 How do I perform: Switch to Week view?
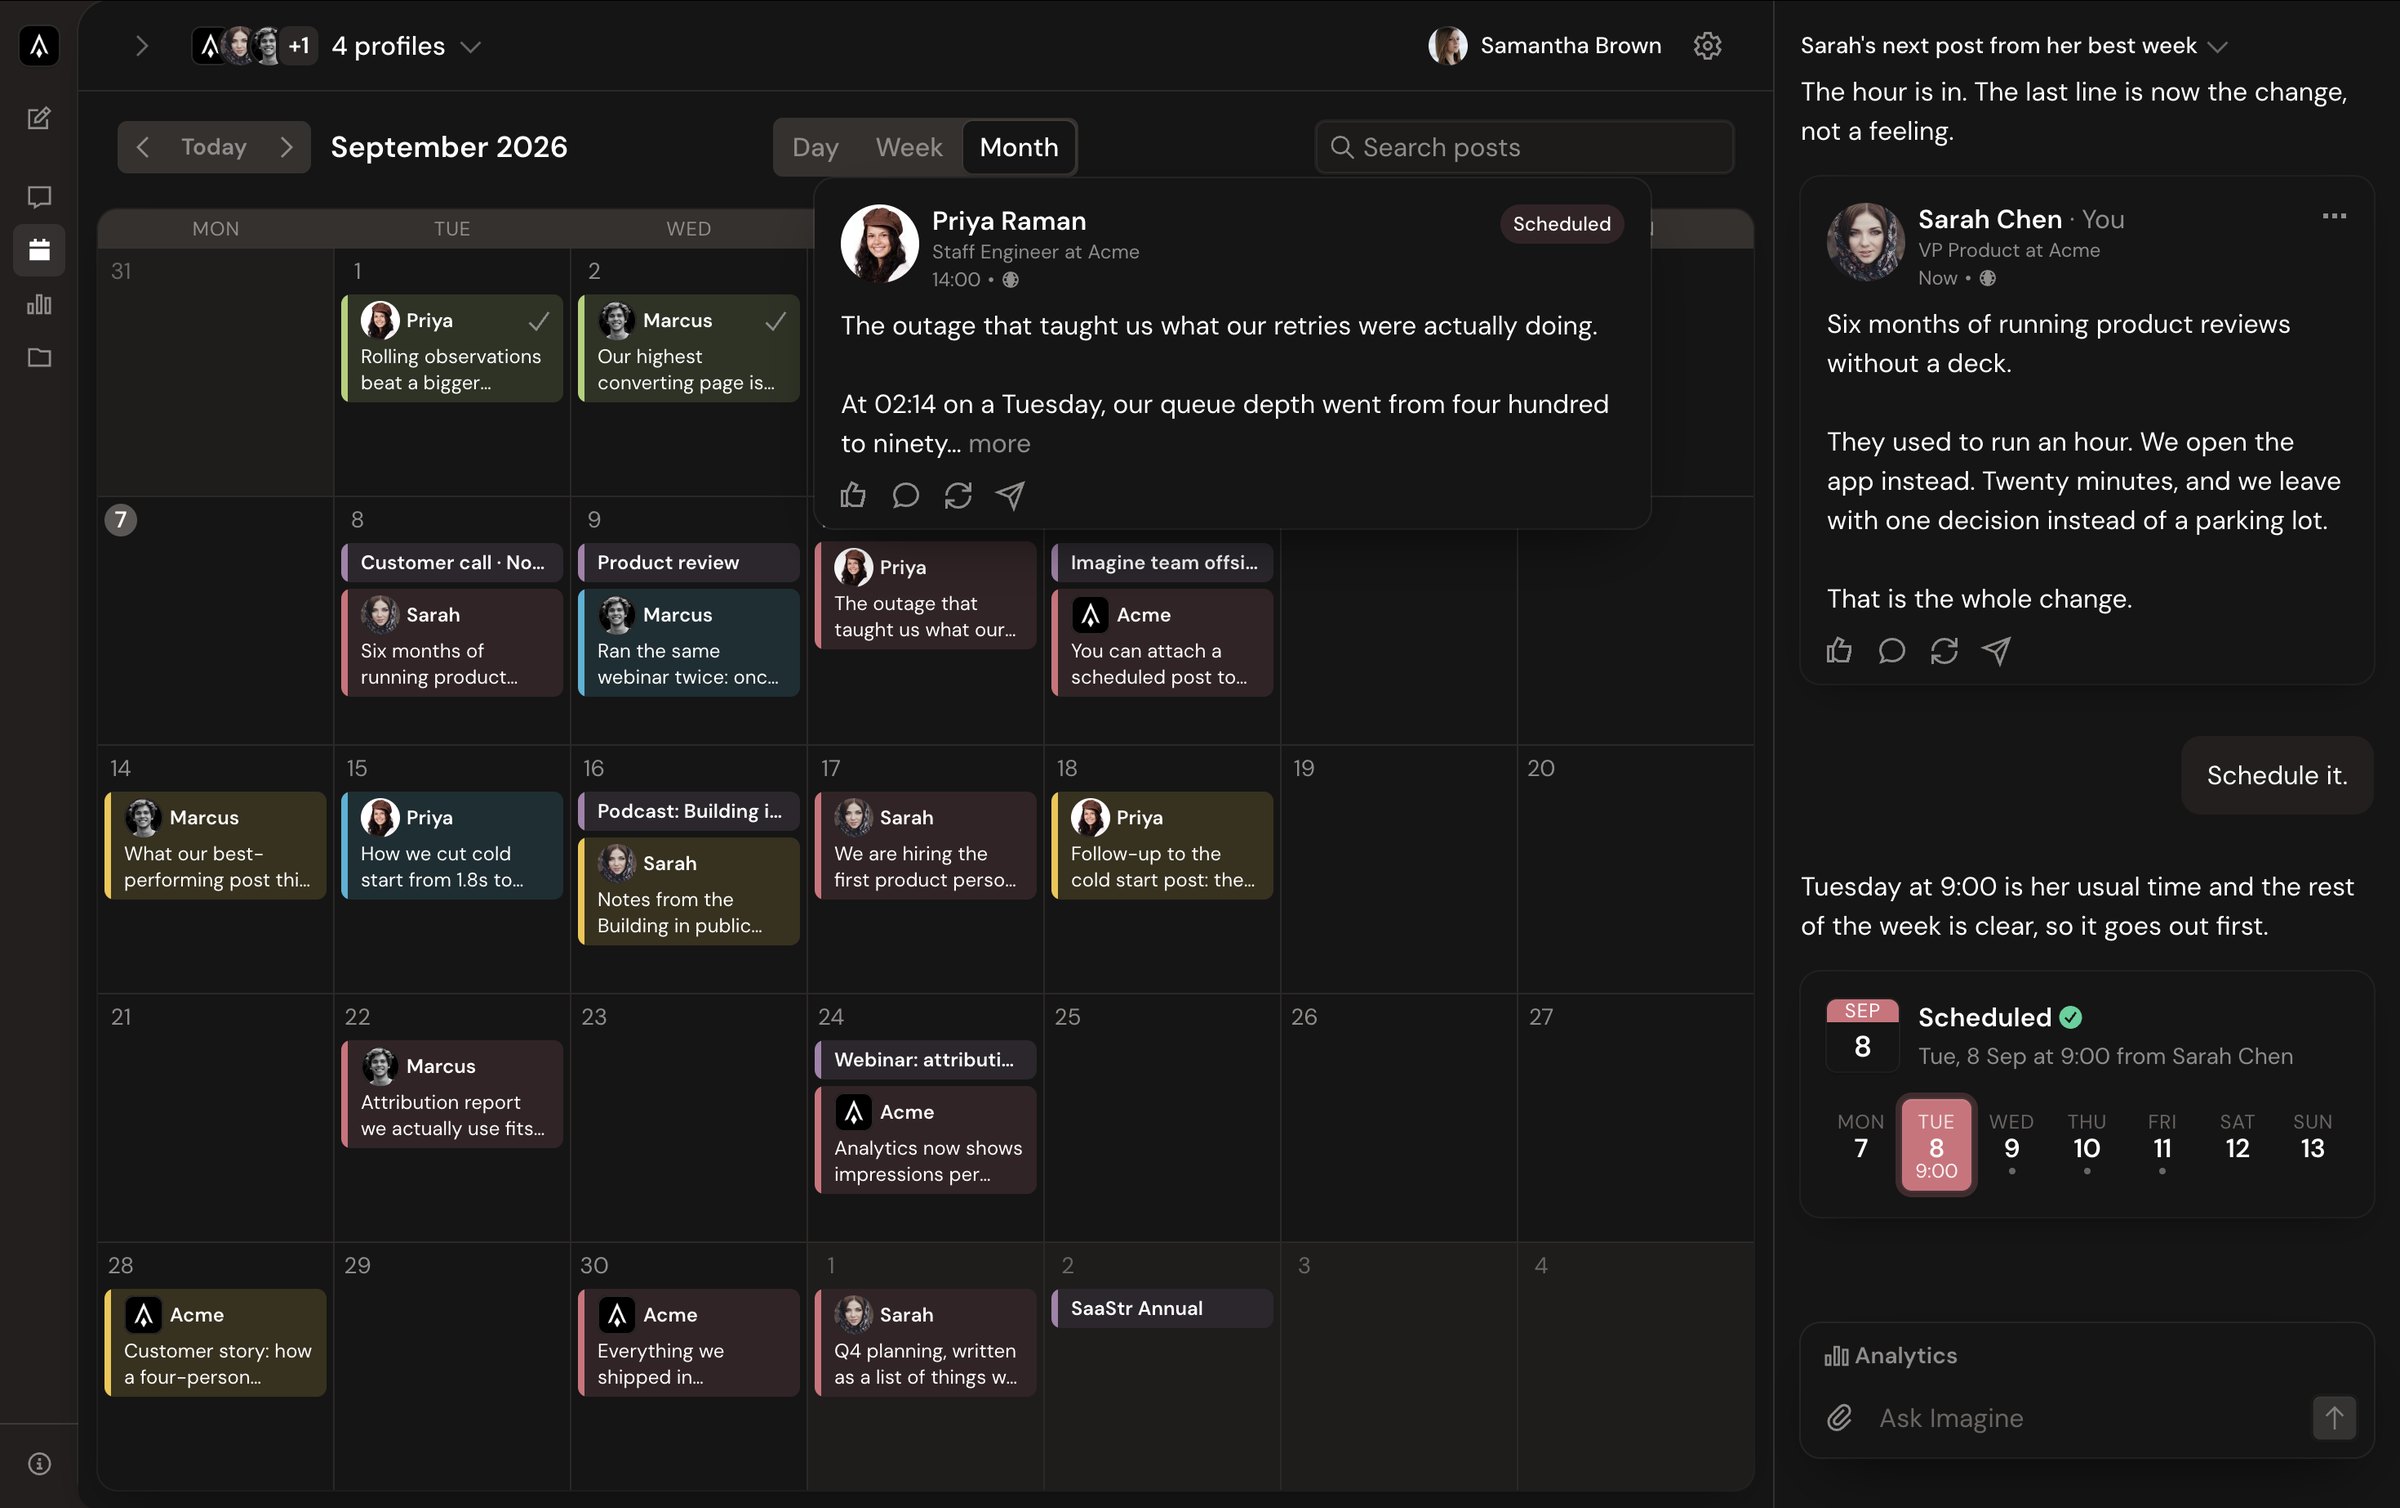[909, 147]
